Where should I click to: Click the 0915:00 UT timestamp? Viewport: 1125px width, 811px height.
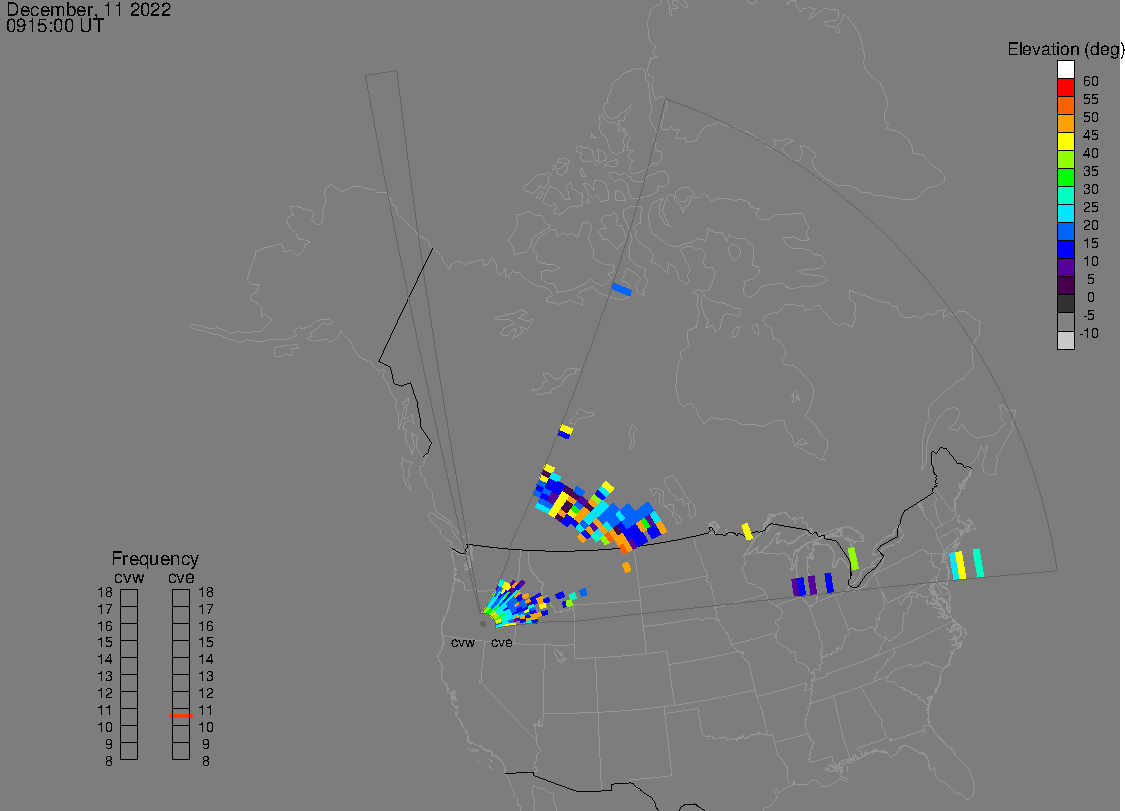point(55,27)
